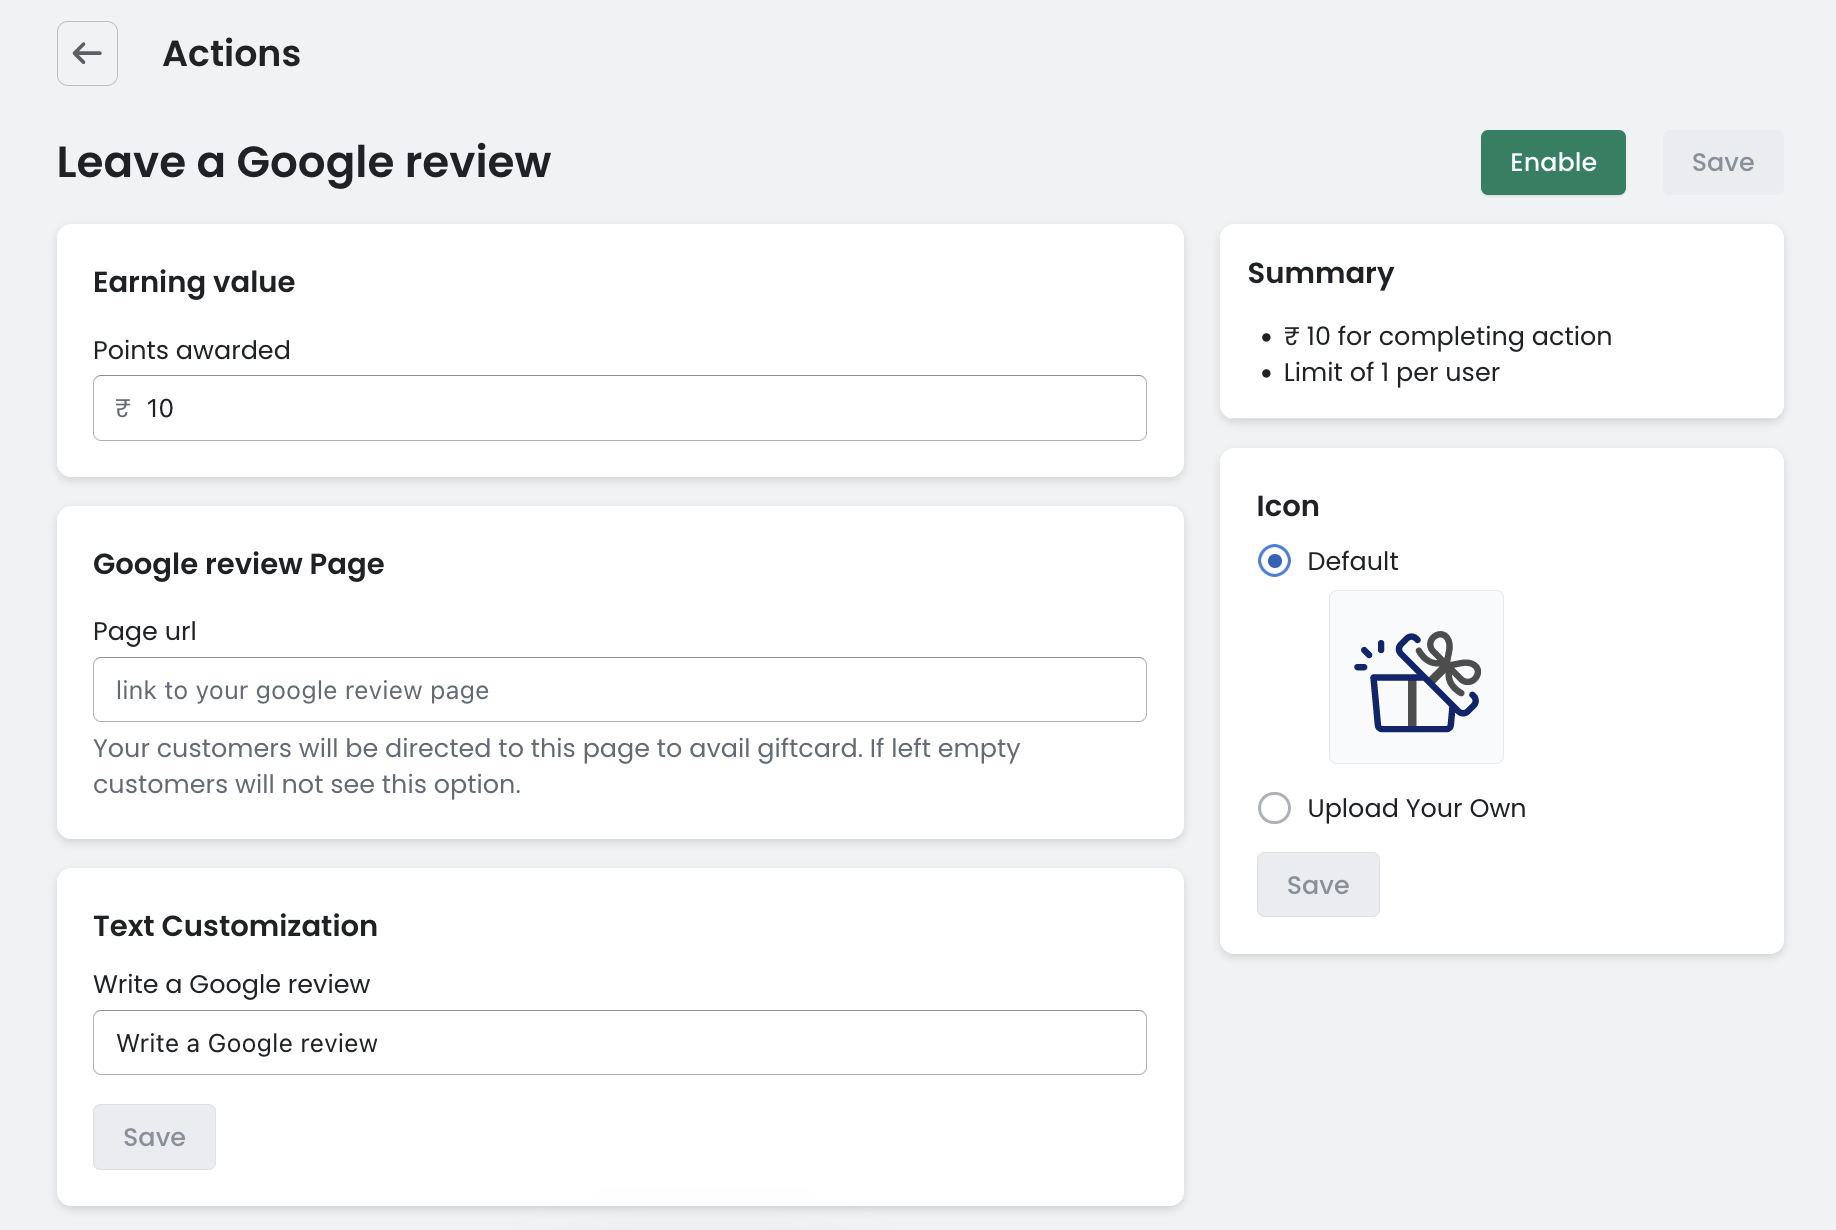Select the Default icon radio button
Screen dimensions: 1836x1230
[1274, 561]
